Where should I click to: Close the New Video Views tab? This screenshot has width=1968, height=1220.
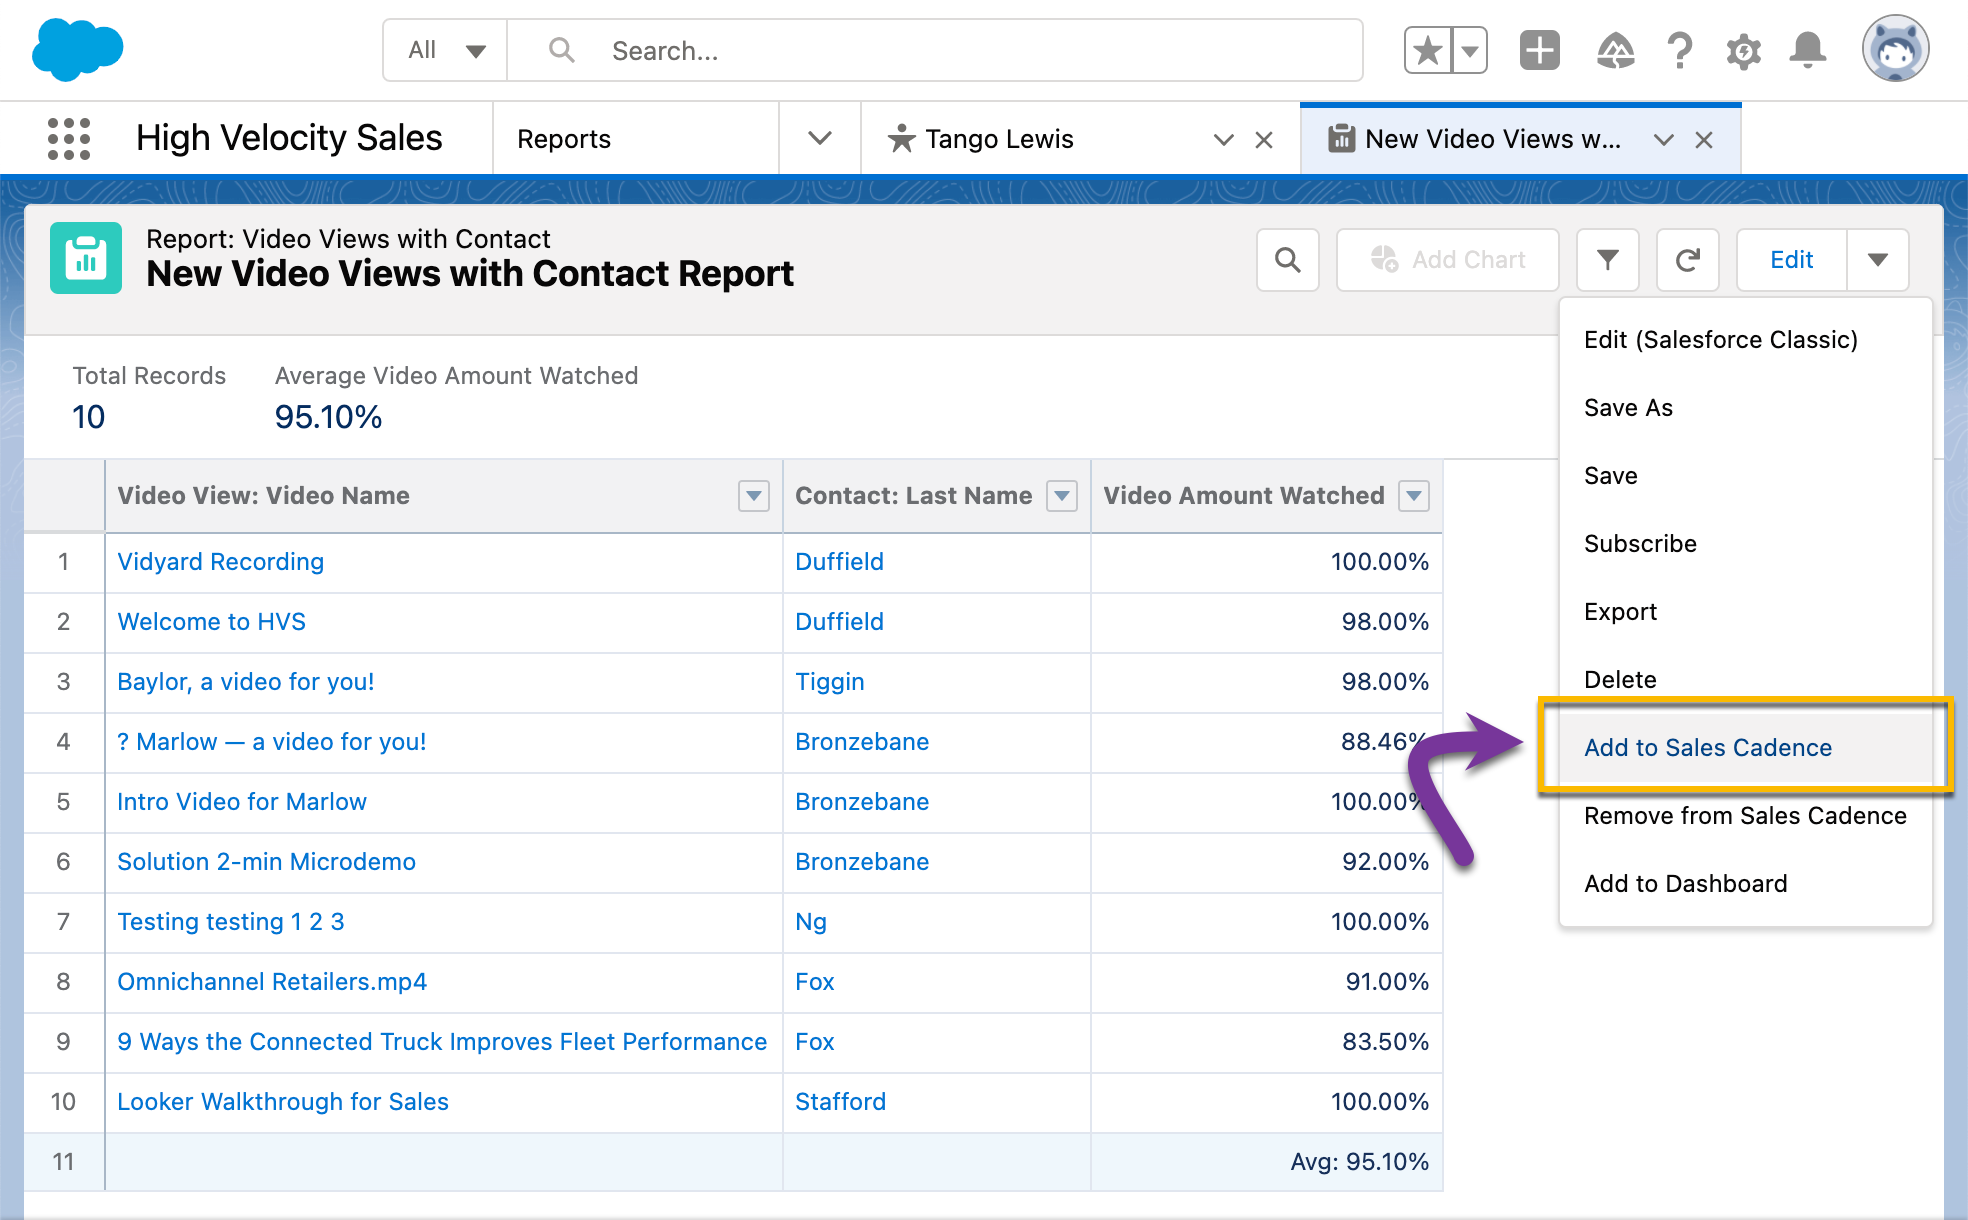[x=1704, y=140]
